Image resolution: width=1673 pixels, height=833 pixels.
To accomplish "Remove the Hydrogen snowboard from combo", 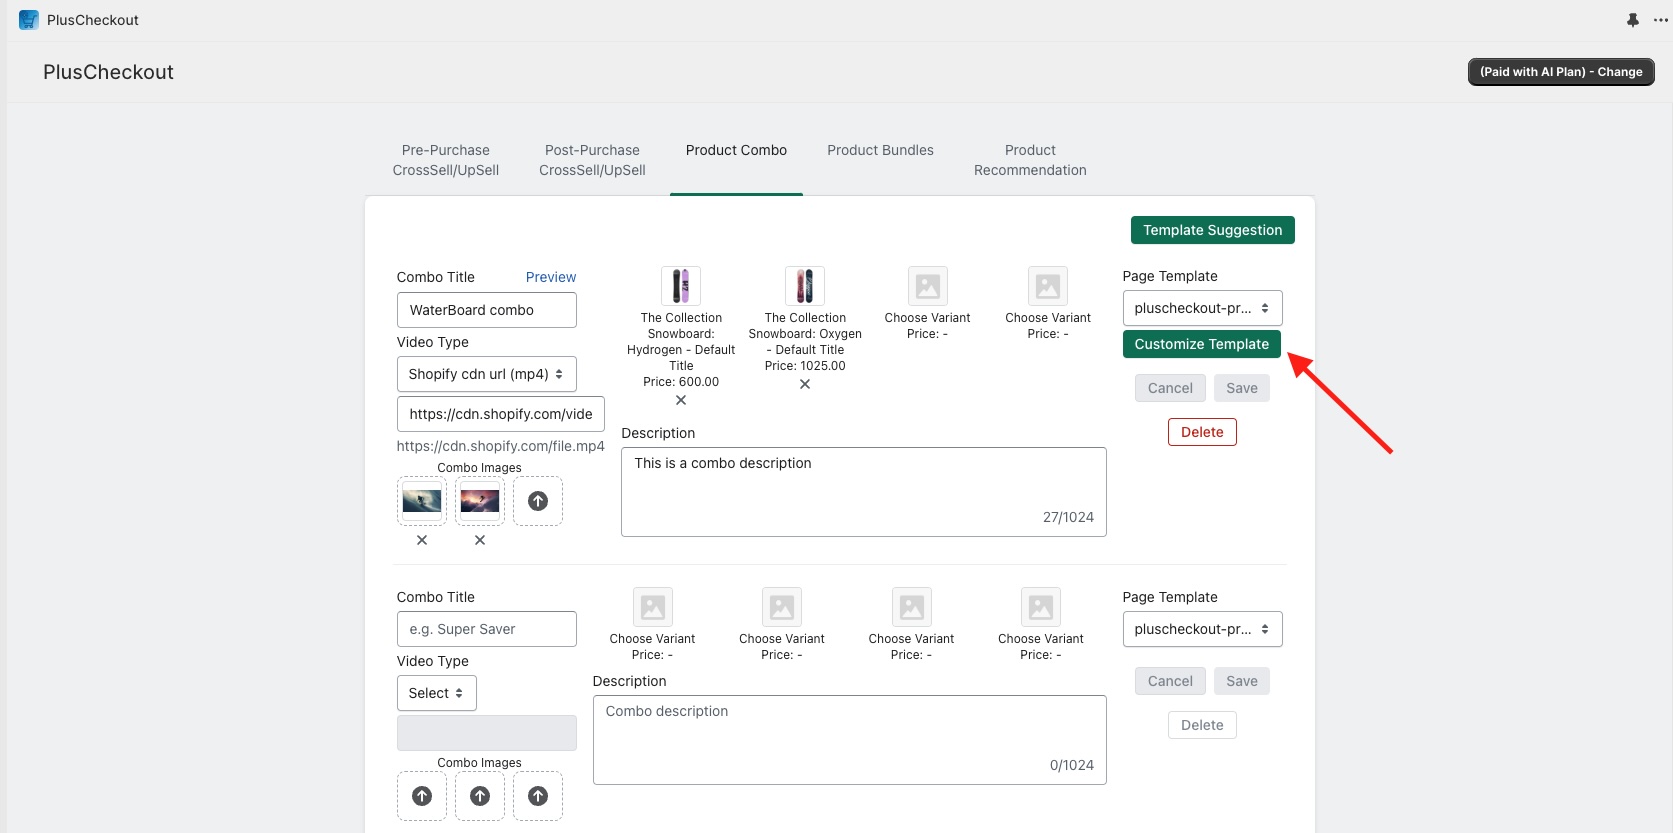I will click(681, 400).
